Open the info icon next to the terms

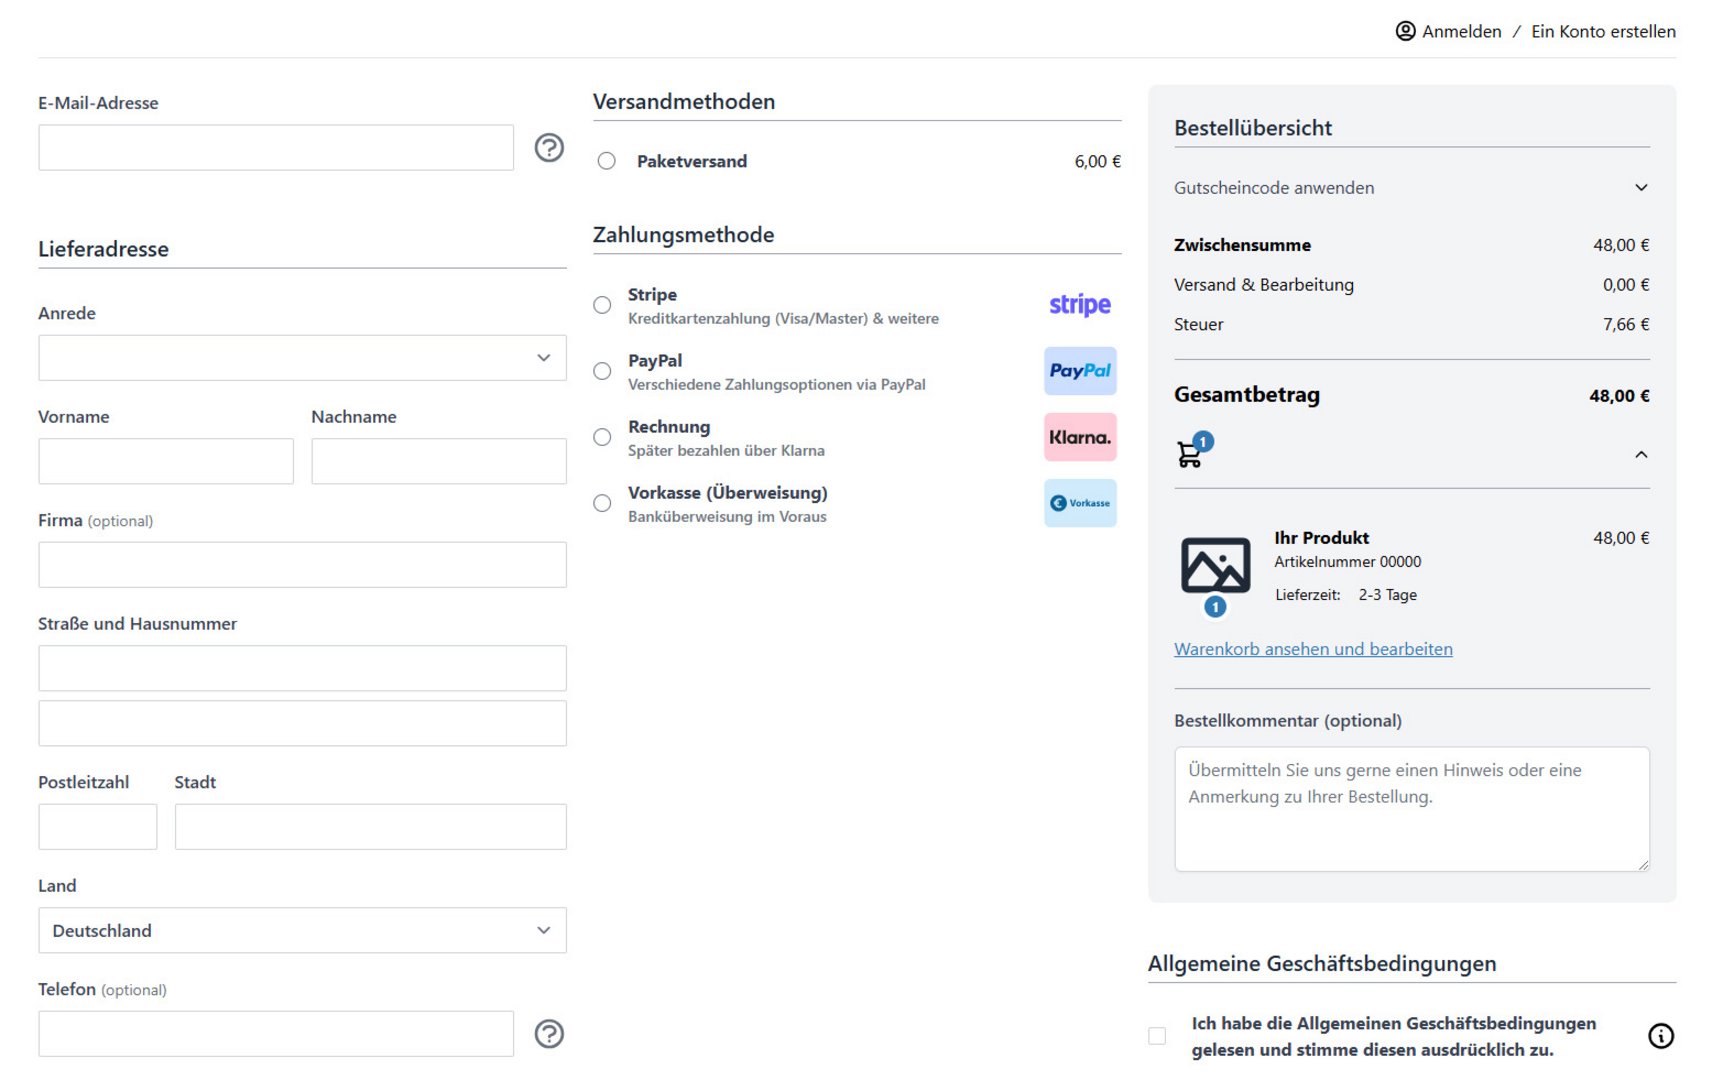1660,1036
